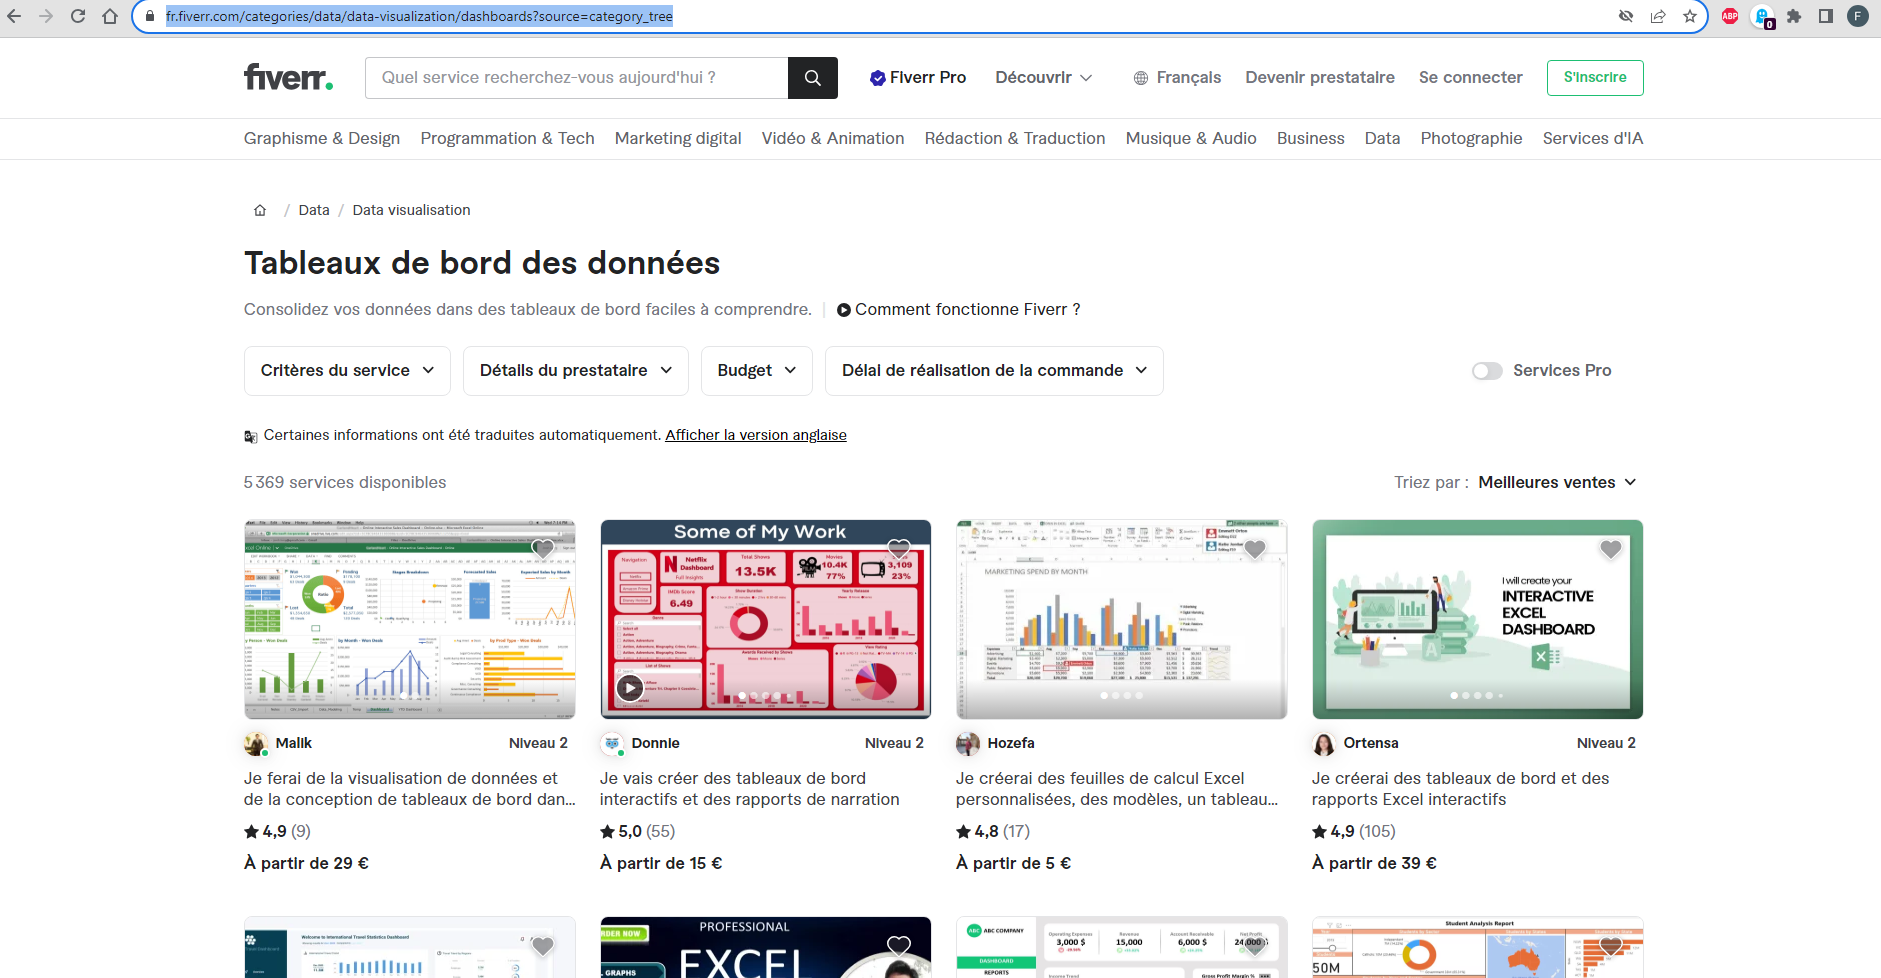Favorite Hozefa's gig with the heart
This screenshot has height=978, width=1881.
coord(1255,548)
